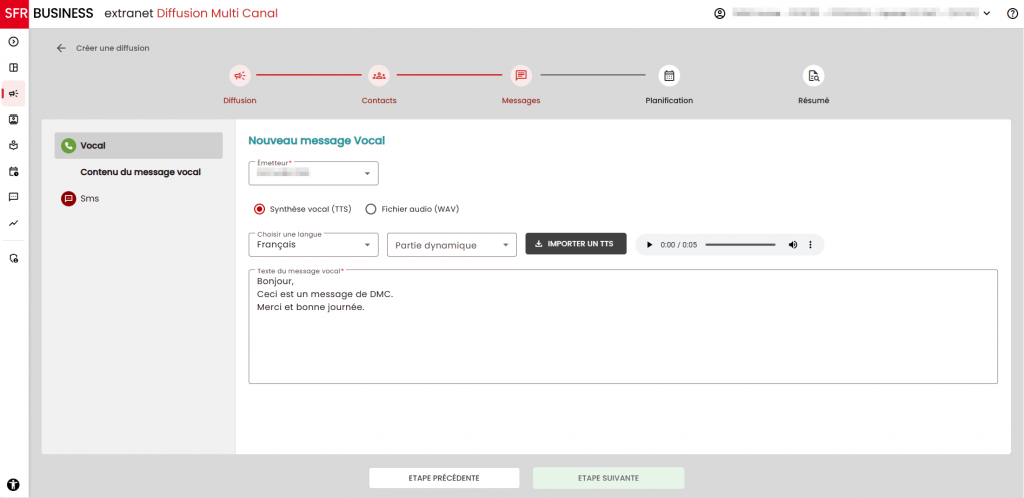Viewport: 1024px width, 498px height.
Task: Open the audio player three-dot menu
Action: click(810, 245)
